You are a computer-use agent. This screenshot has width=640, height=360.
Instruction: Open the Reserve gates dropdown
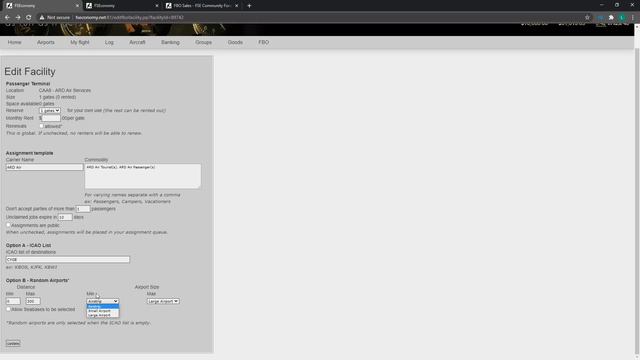[50, 111]
